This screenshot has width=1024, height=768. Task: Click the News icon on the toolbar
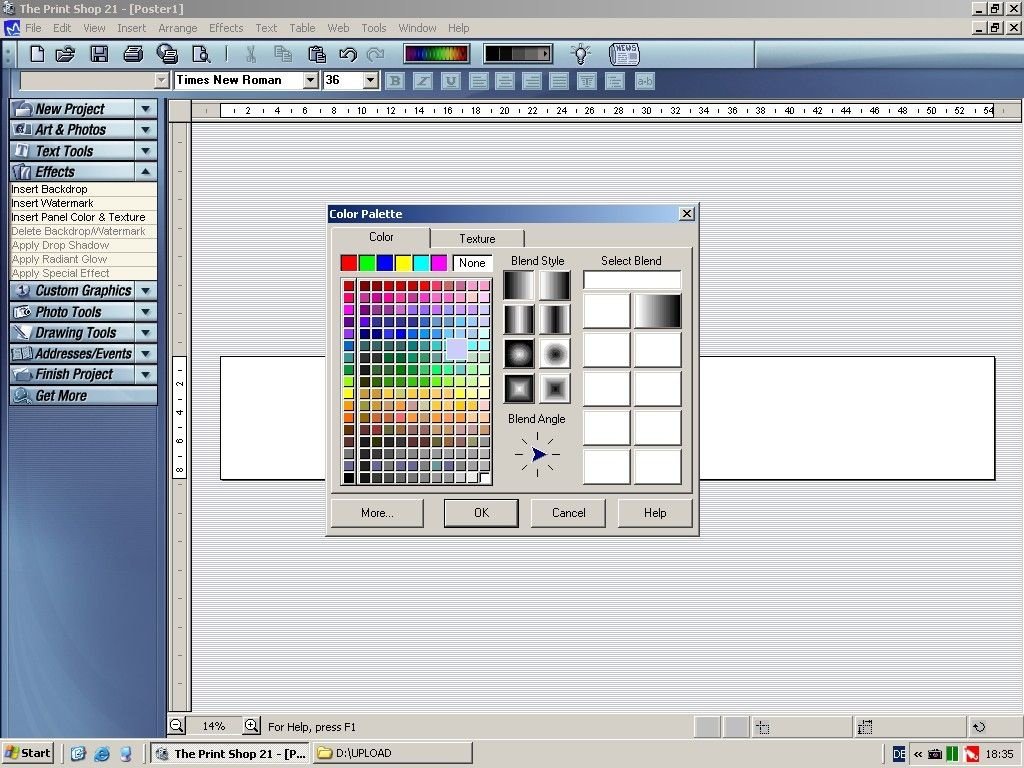tap(622, 54)
